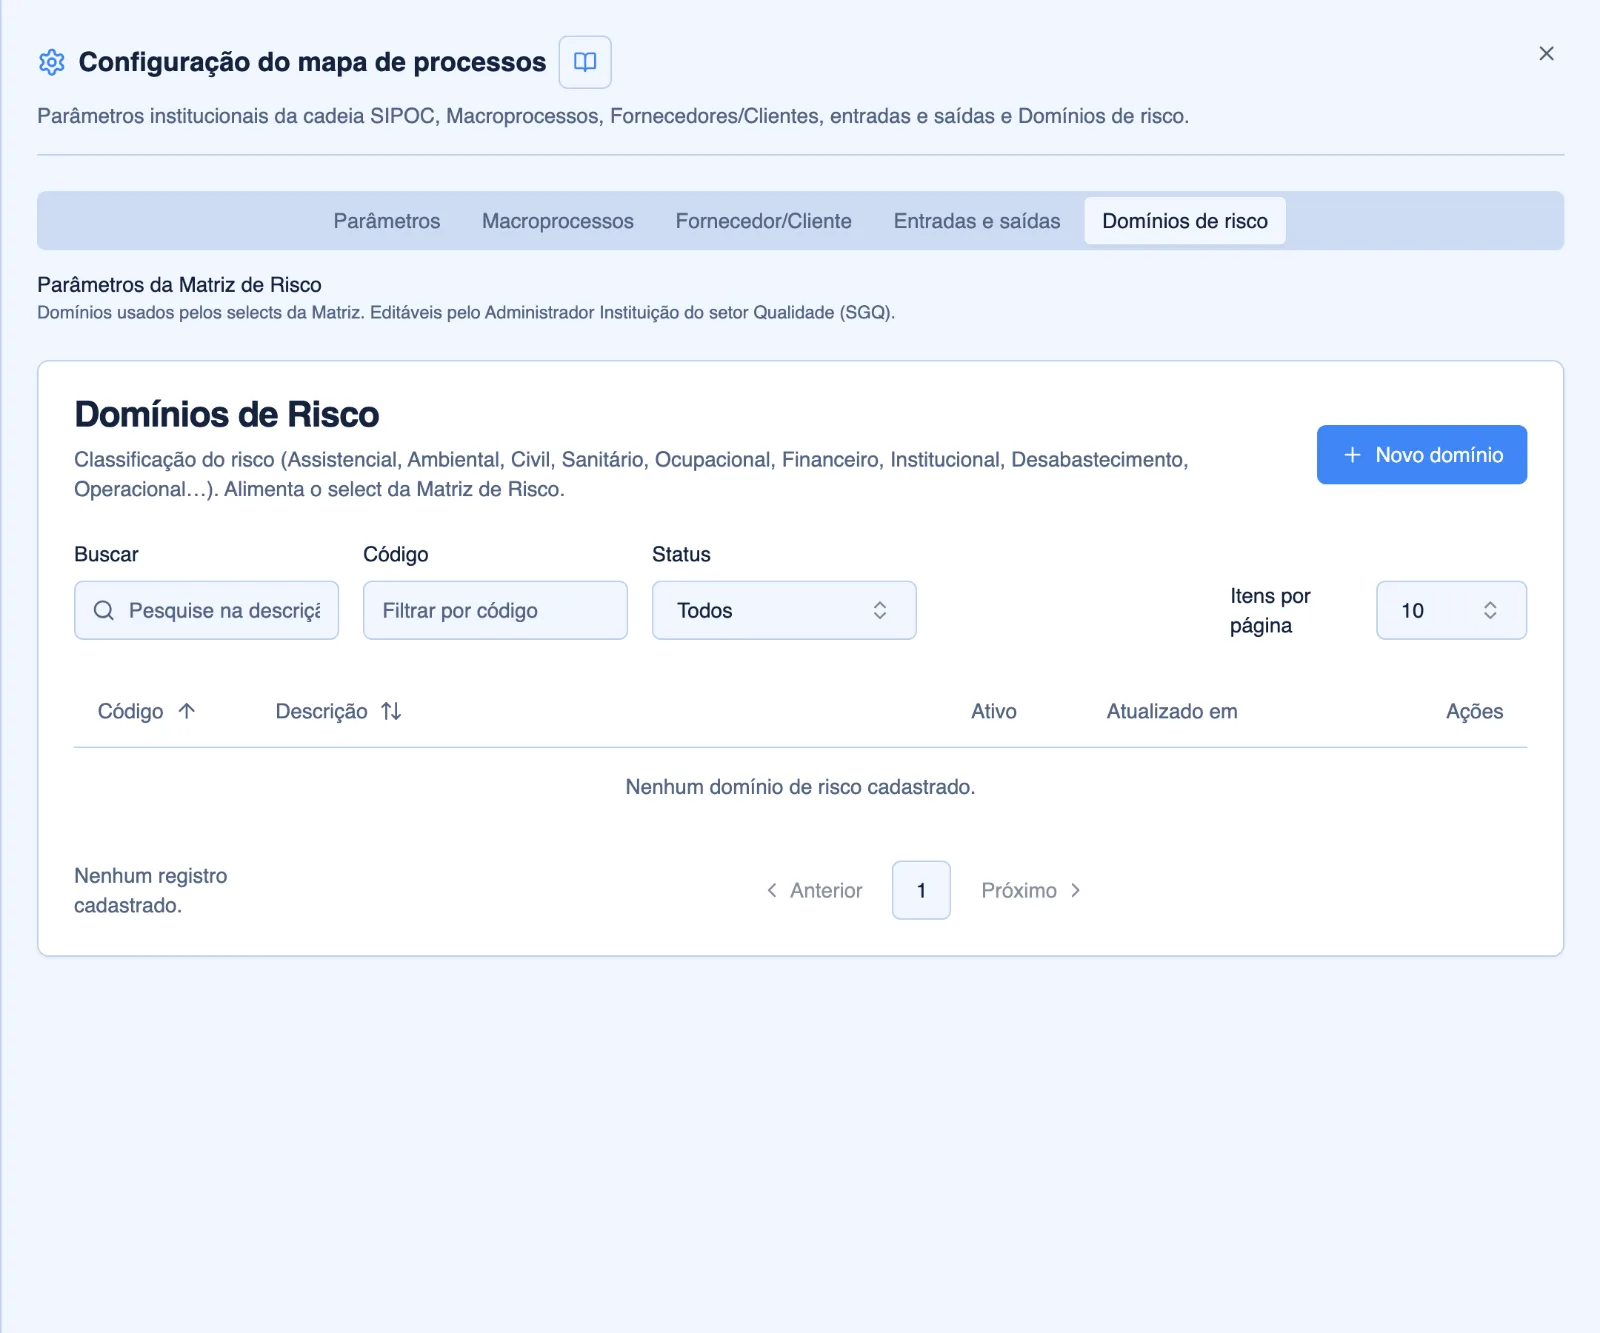Viewport: 1600px width, 1333px height.
Task: Focus the Pesquise na descrição search field
Action: click(x=206, y=610)
